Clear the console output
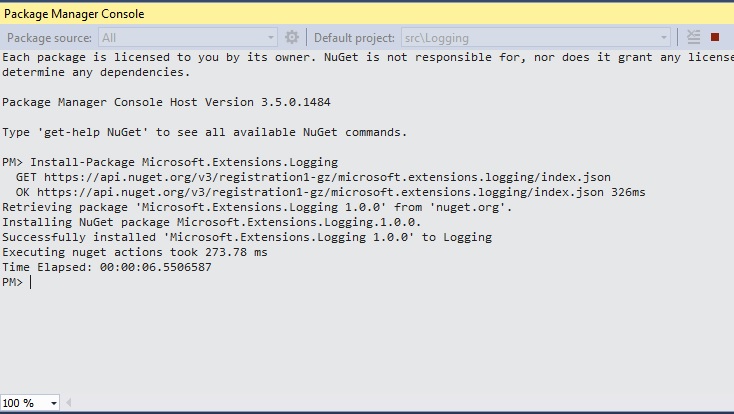The image size is (734, 414). 694,37
